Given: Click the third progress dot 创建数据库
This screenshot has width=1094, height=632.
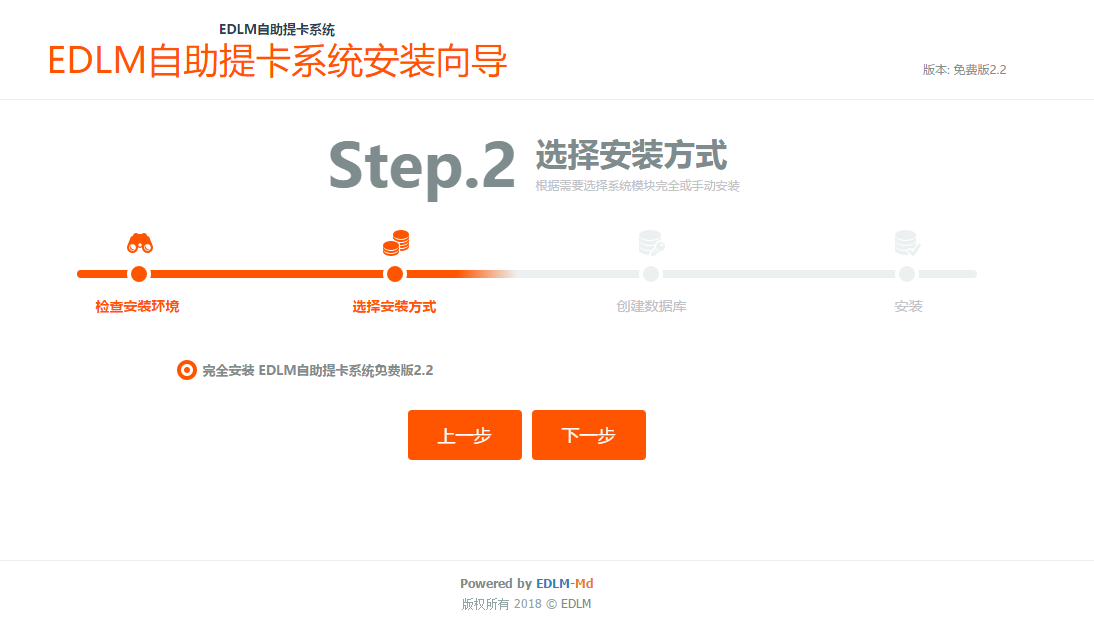Looking at the screenshot, I should (x=651, y=274).
